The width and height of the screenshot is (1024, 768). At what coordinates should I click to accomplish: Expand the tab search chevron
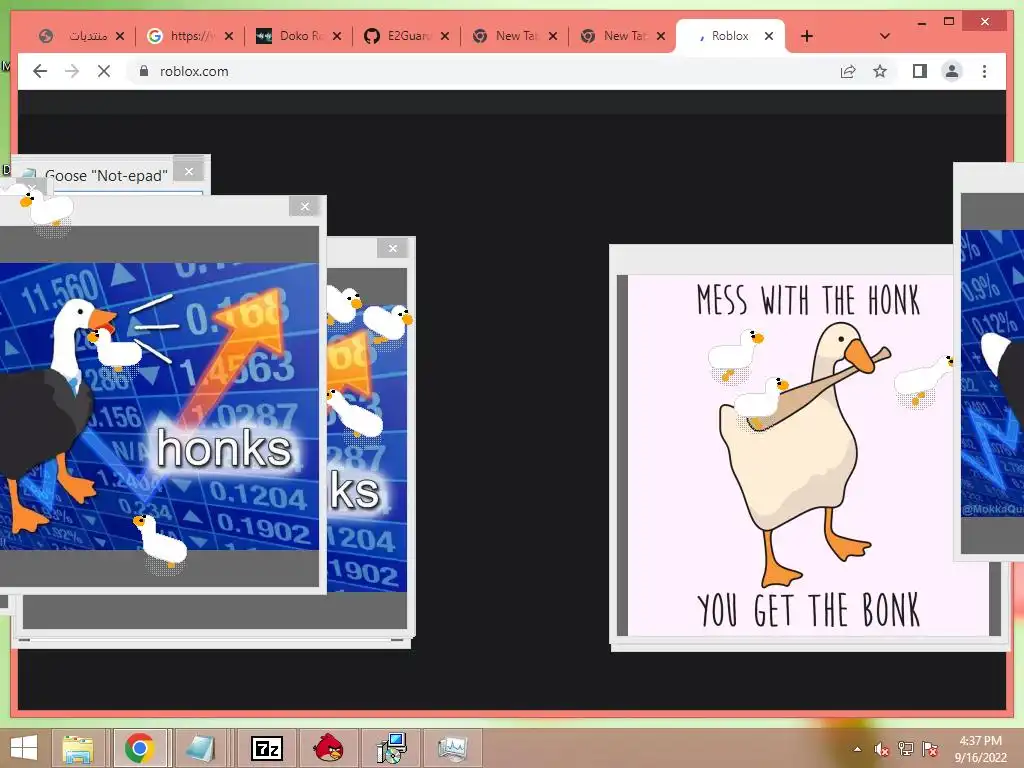[884, 36]
